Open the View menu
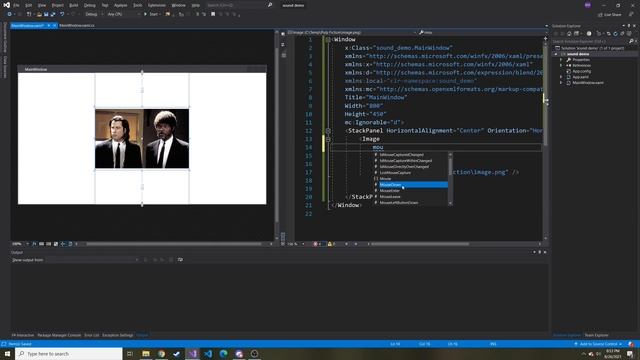Viewport: 640px width, 360px height. coord(42,5)
